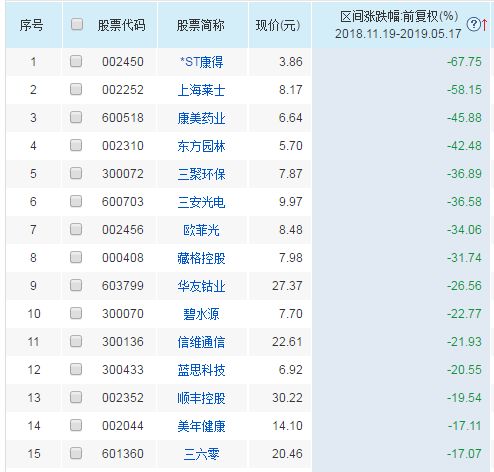Viewport: 494px width, 472px height.
Task: Click the 序号 column header
Action: point(31,25)
